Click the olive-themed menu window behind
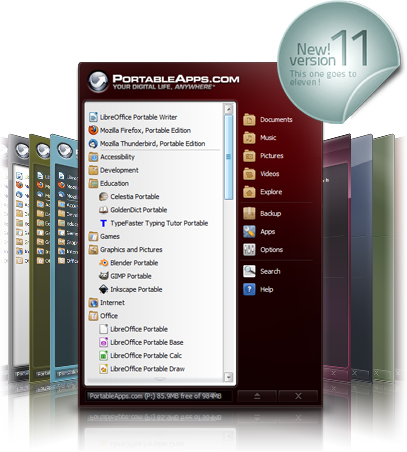The image size is (407, 452). 40,258
